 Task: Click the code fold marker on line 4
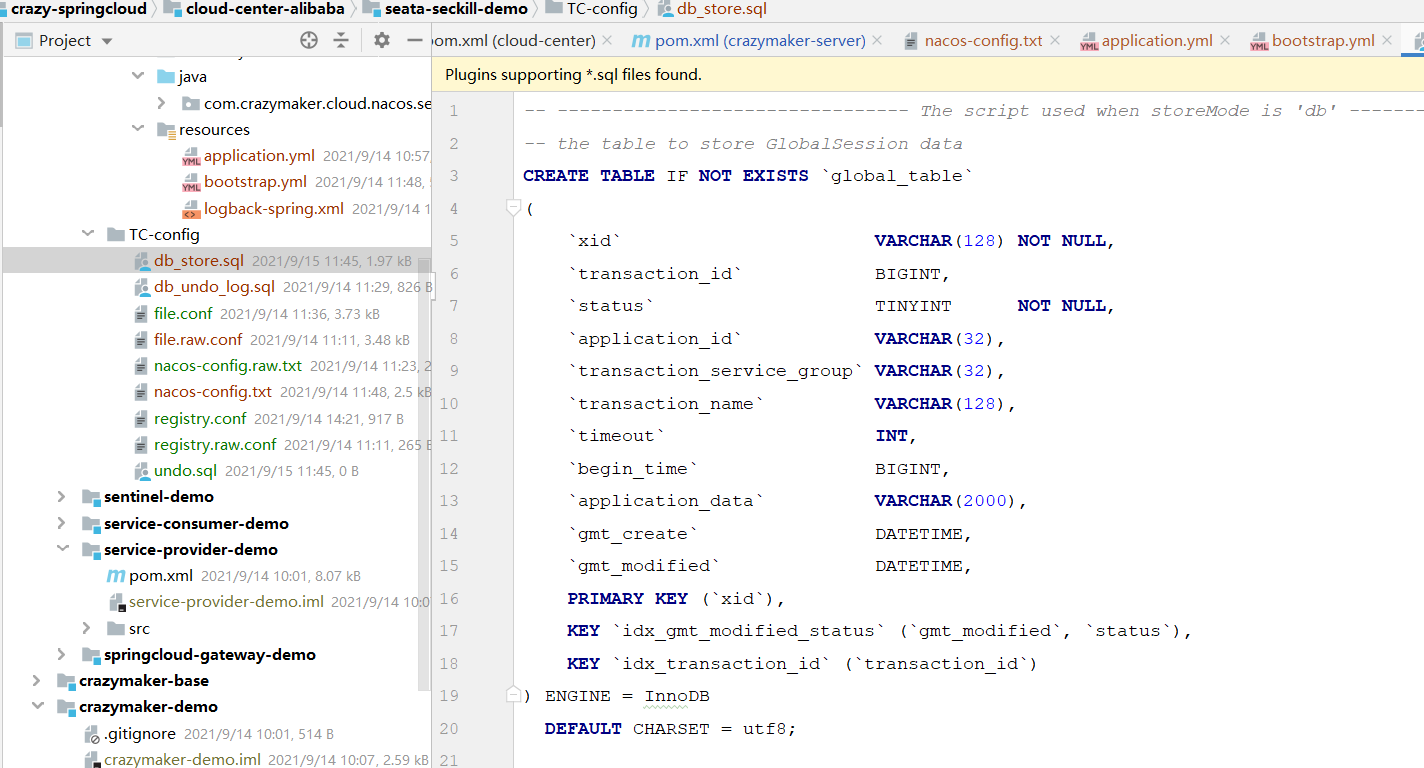[513, 208]
